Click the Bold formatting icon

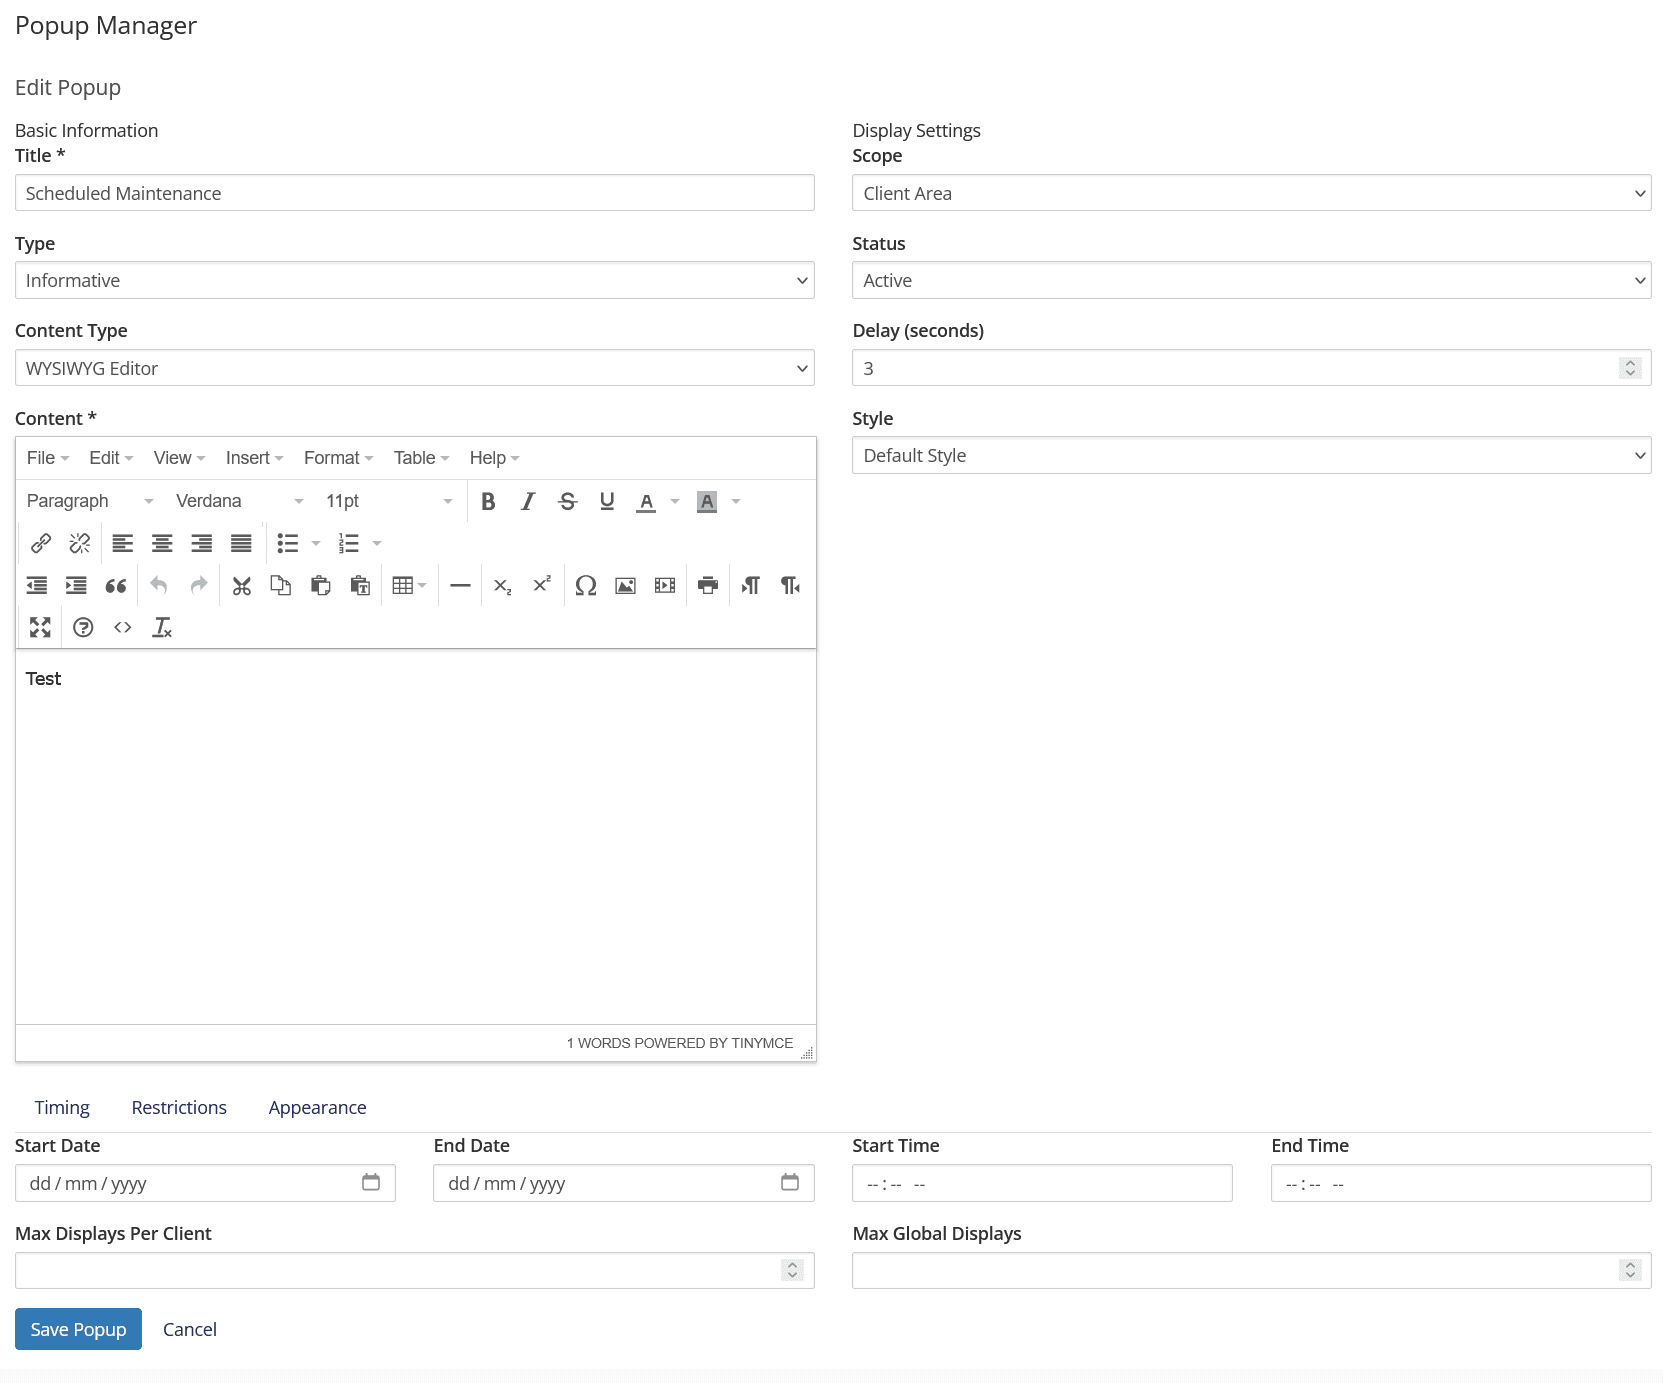point(488,501)
